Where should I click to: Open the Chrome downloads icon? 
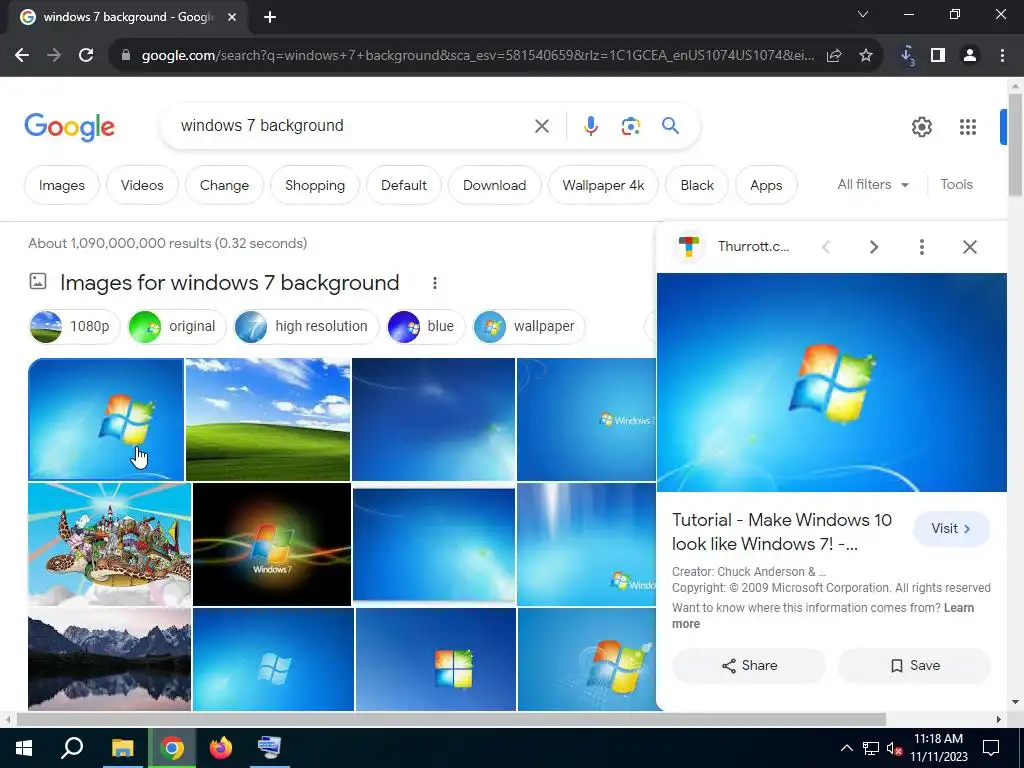point(907,56)
